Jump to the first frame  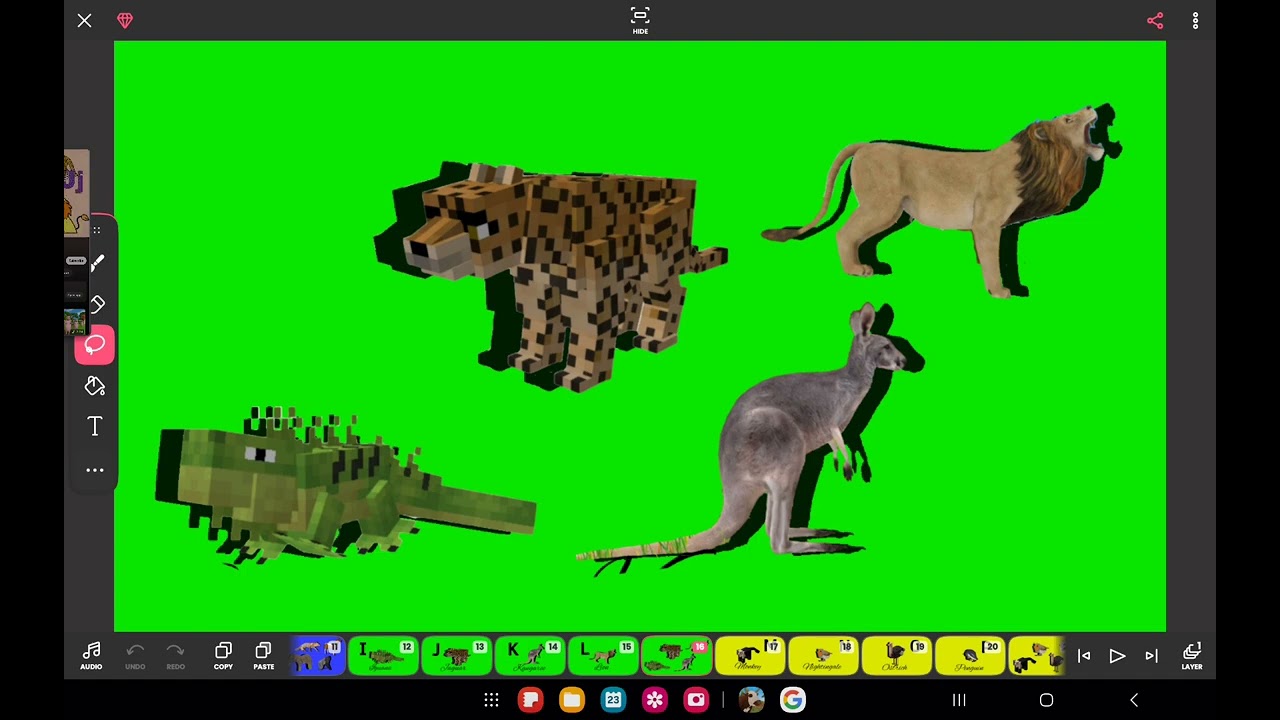[x=1084, y=656]
